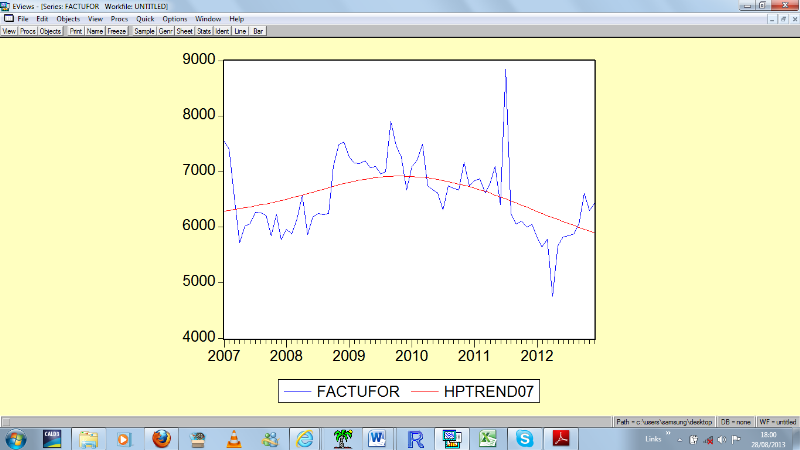Viewport: 800px width, 450px height.
Task: Minimize the inner series window
Action: point(772,19)
